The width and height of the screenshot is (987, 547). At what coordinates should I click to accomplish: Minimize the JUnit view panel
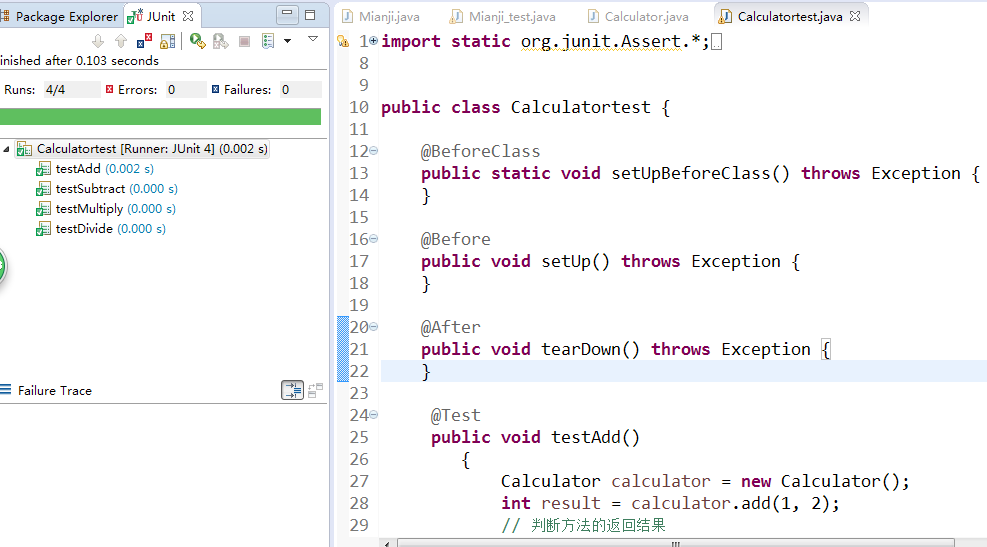tap(287, 14)
